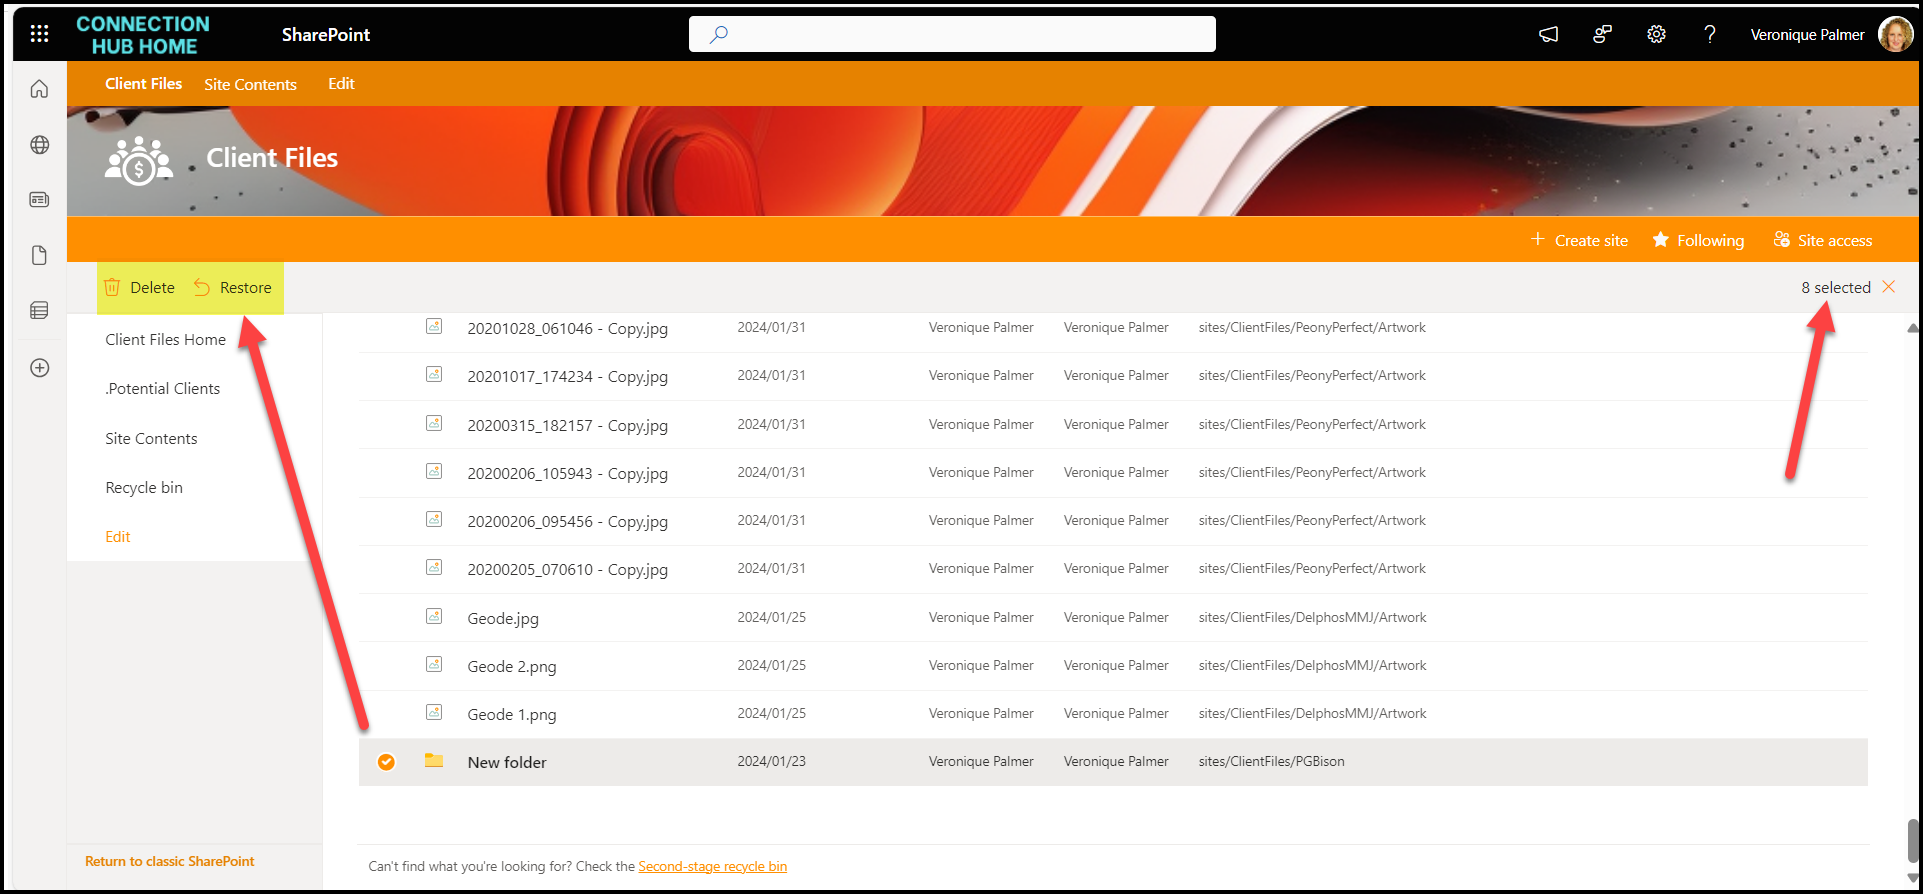Viewport: 1923px width, 894px height.
Task: Toggle the Following star for this site
Action: coord(1698,240)
